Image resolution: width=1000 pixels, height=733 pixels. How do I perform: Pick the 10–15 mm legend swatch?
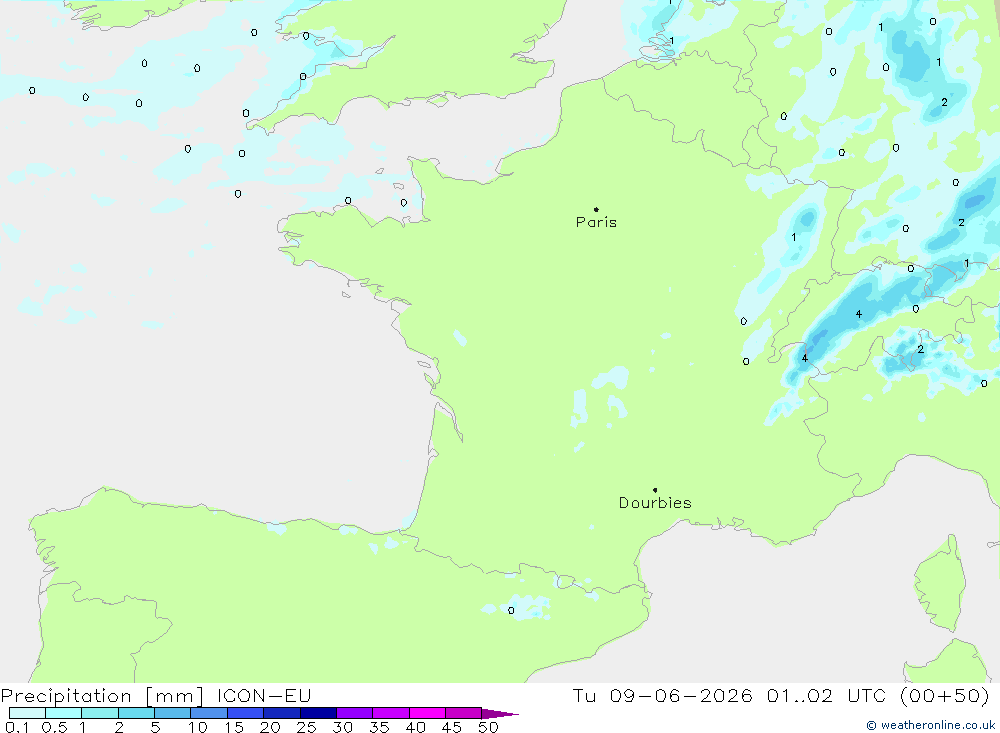tap(209, 713)
